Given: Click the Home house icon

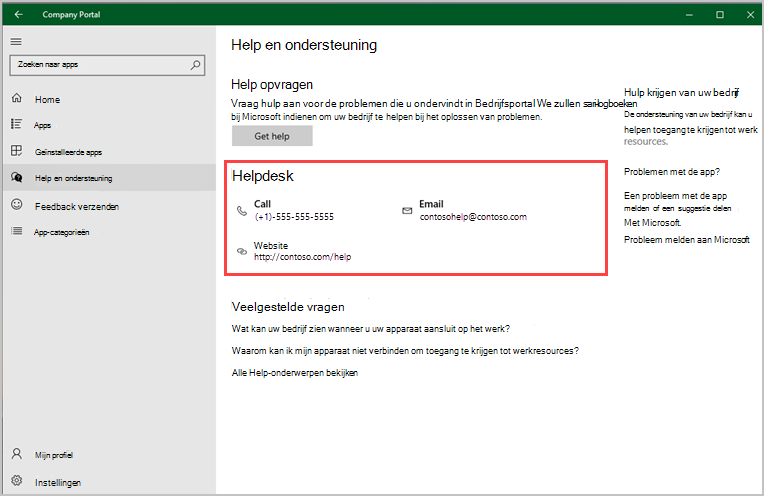Looking at the screenshot, I should coord(17,98).
